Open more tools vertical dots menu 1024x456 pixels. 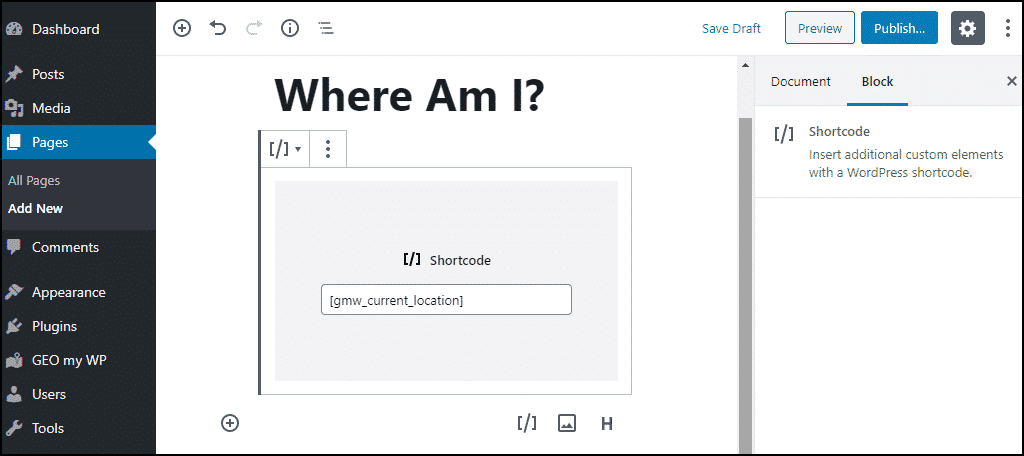pyautogui.click(x=1009, y=28)
